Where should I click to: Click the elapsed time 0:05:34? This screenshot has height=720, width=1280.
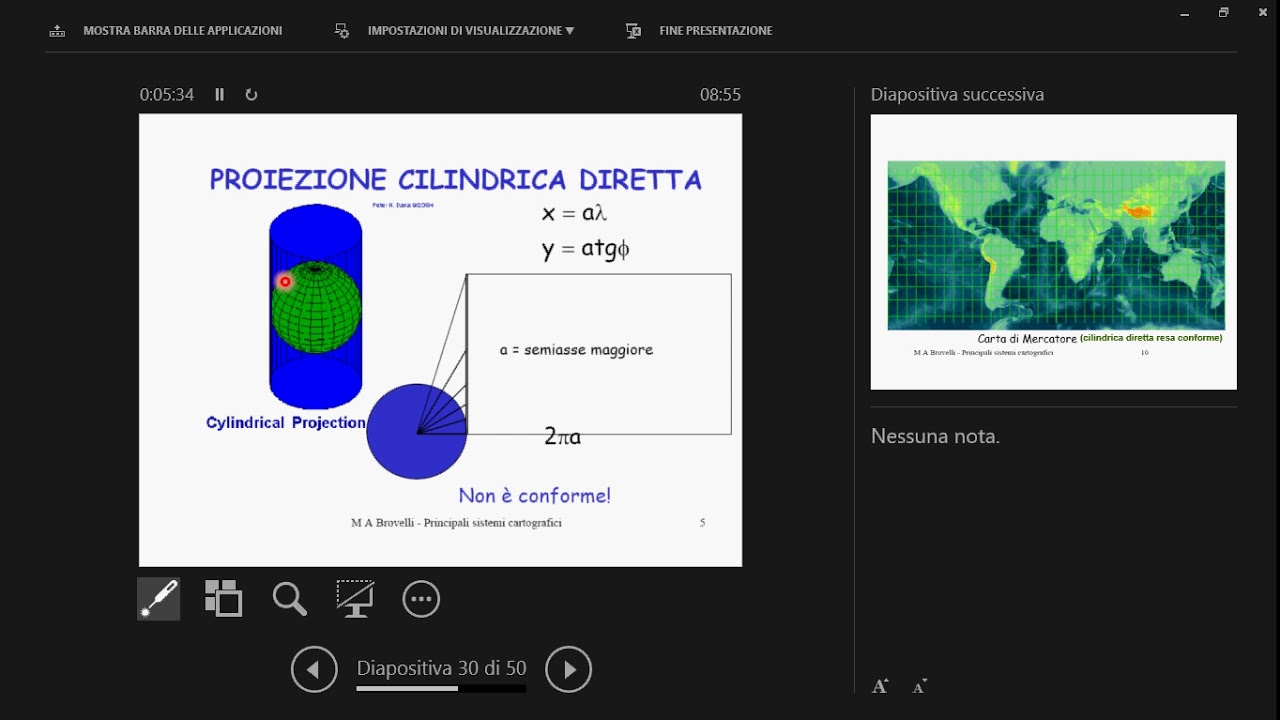[167, 95]
